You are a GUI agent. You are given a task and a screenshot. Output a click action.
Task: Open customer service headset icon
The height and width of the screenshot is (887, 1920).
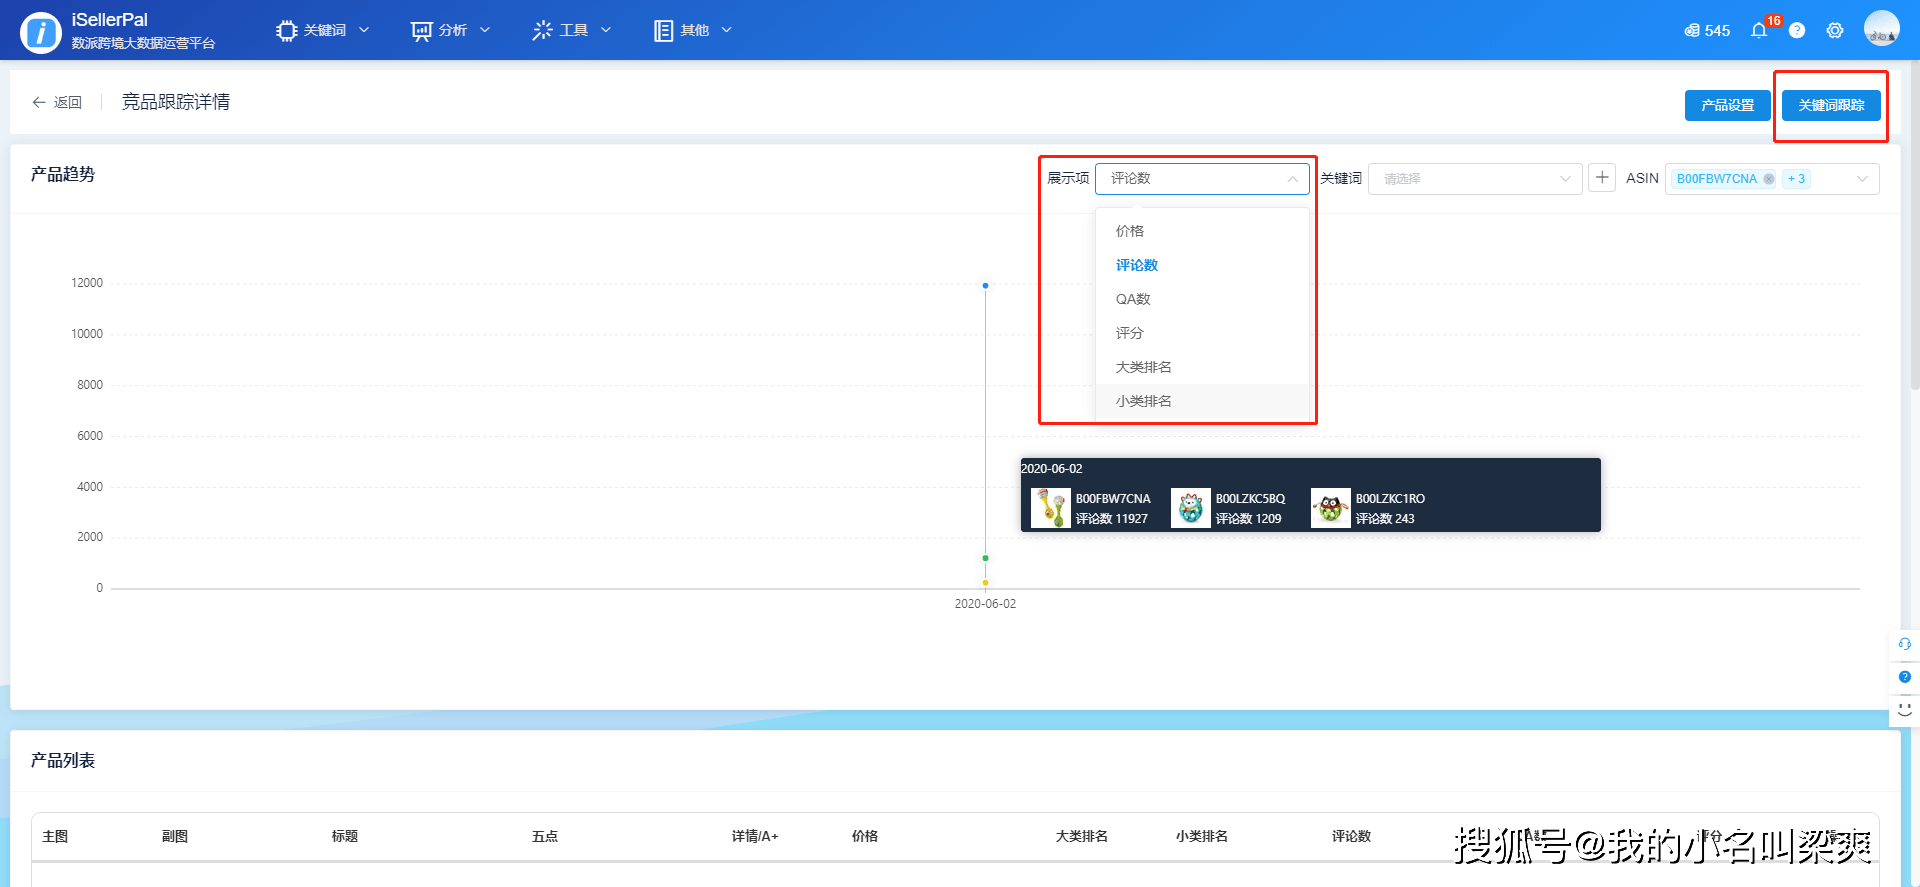(x=1904, y=644)
